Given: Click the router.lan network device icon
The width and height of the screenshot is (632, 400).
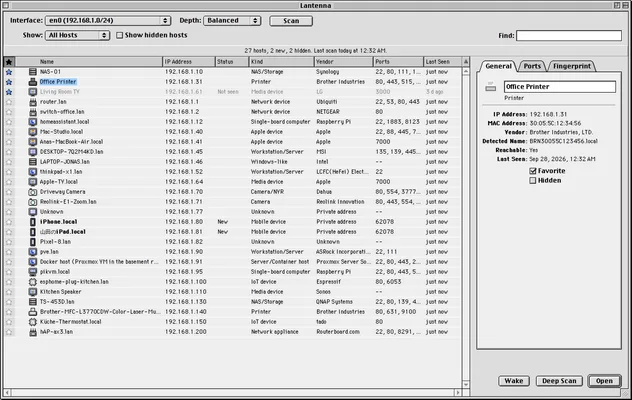Looking at the screenshot, I should (x=33, y=102).
